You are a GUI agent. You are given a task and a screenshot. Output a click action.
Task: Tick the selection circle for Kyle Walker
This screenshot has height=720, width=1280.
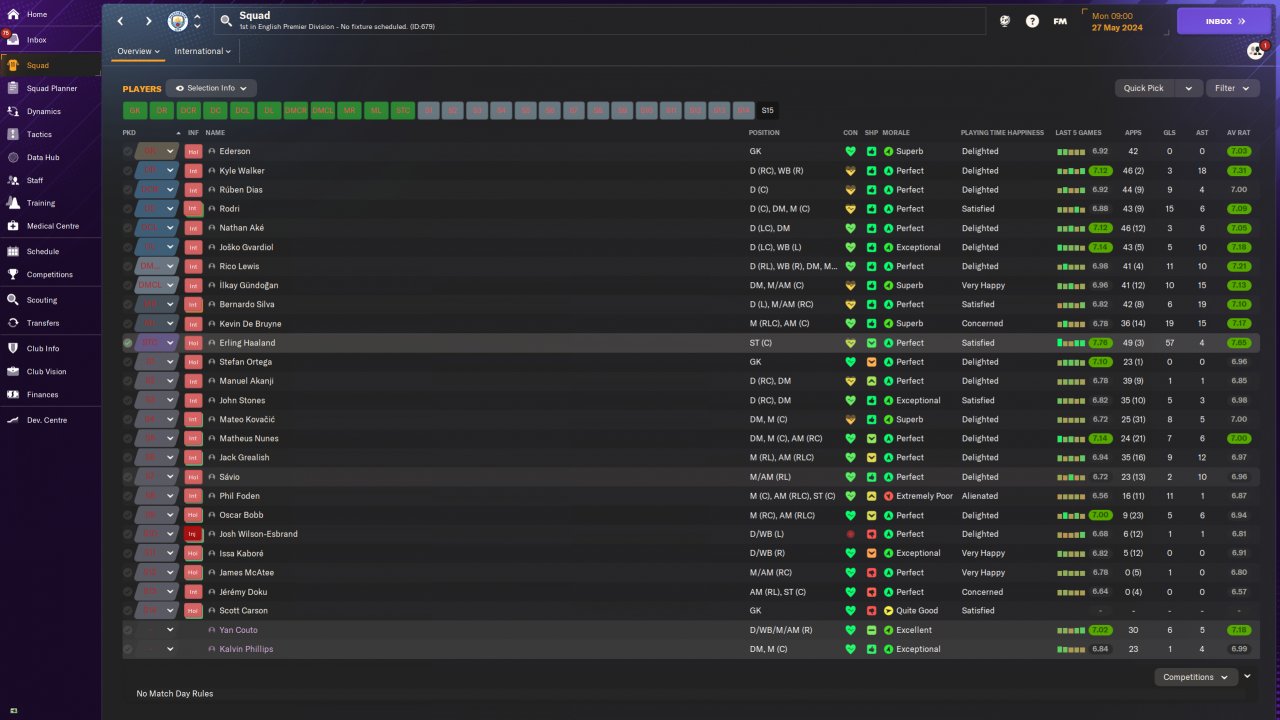click(x=128, y=171)
